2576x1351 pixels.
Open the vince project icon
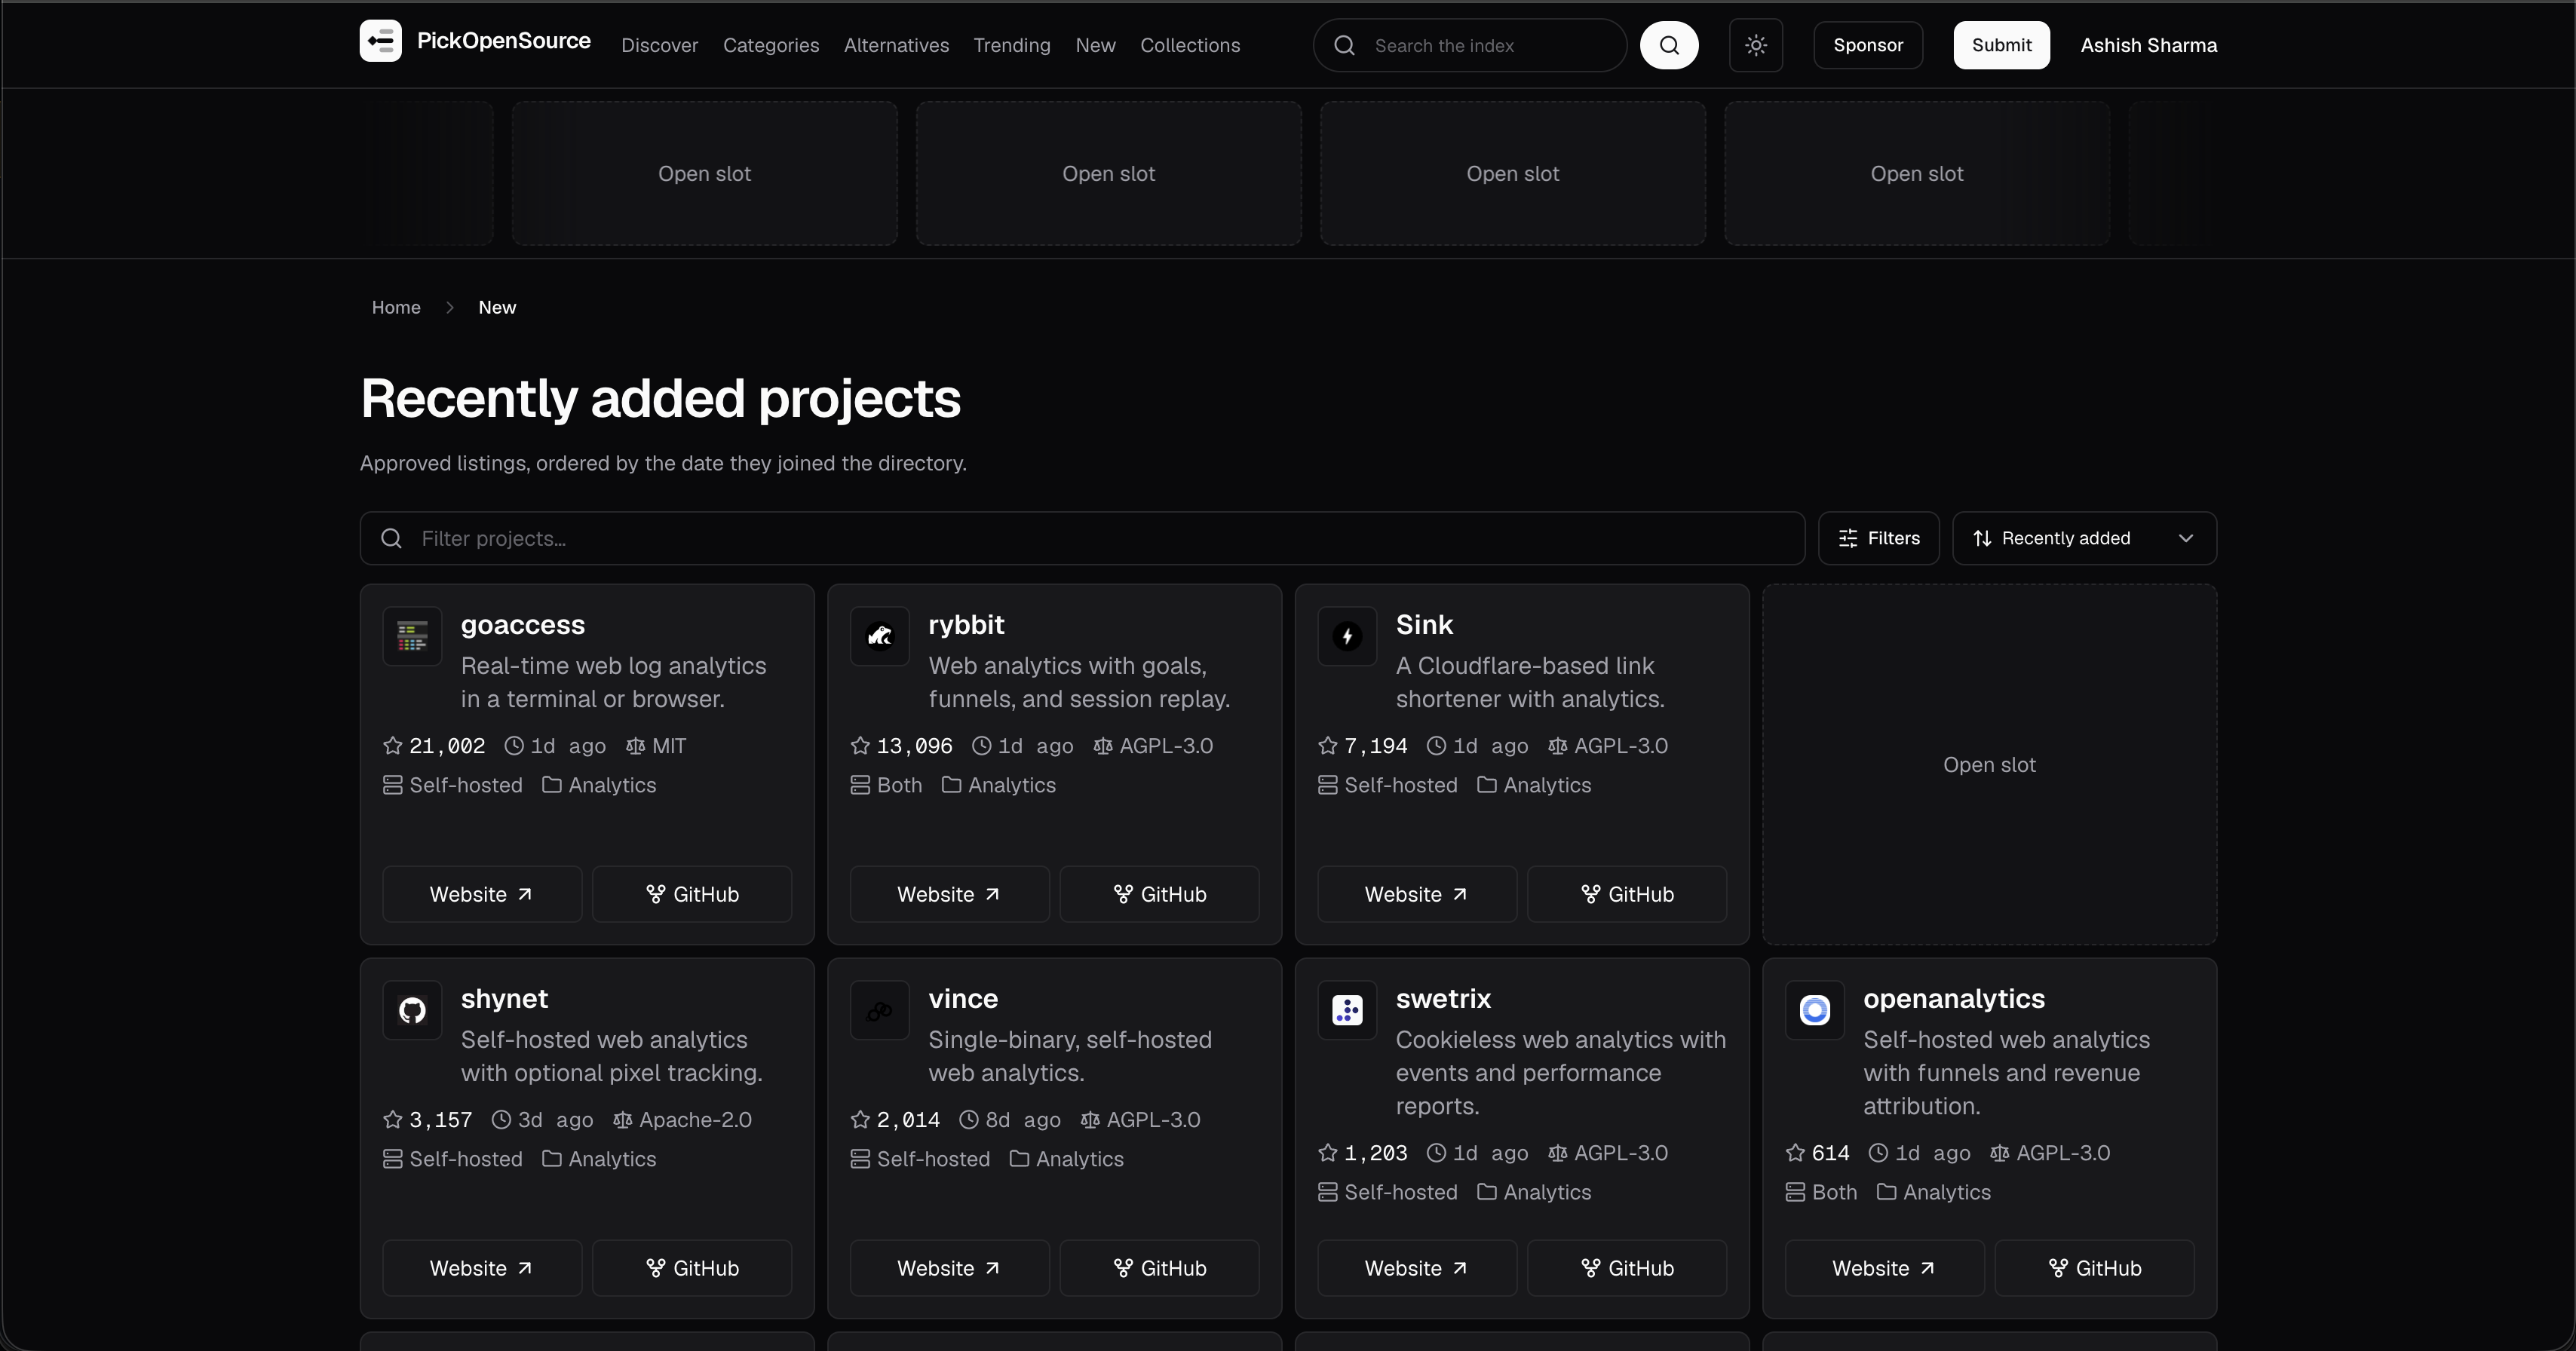pos(880,1010)
